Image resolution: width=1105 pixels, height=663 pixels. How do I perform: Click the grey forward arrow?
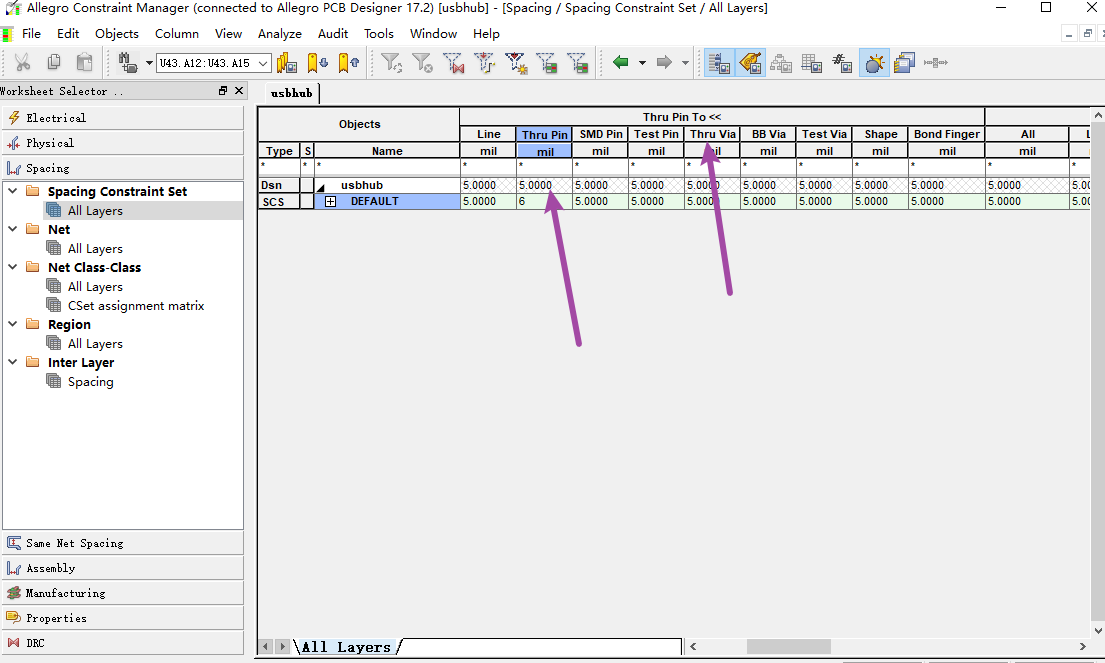point(664,62)
